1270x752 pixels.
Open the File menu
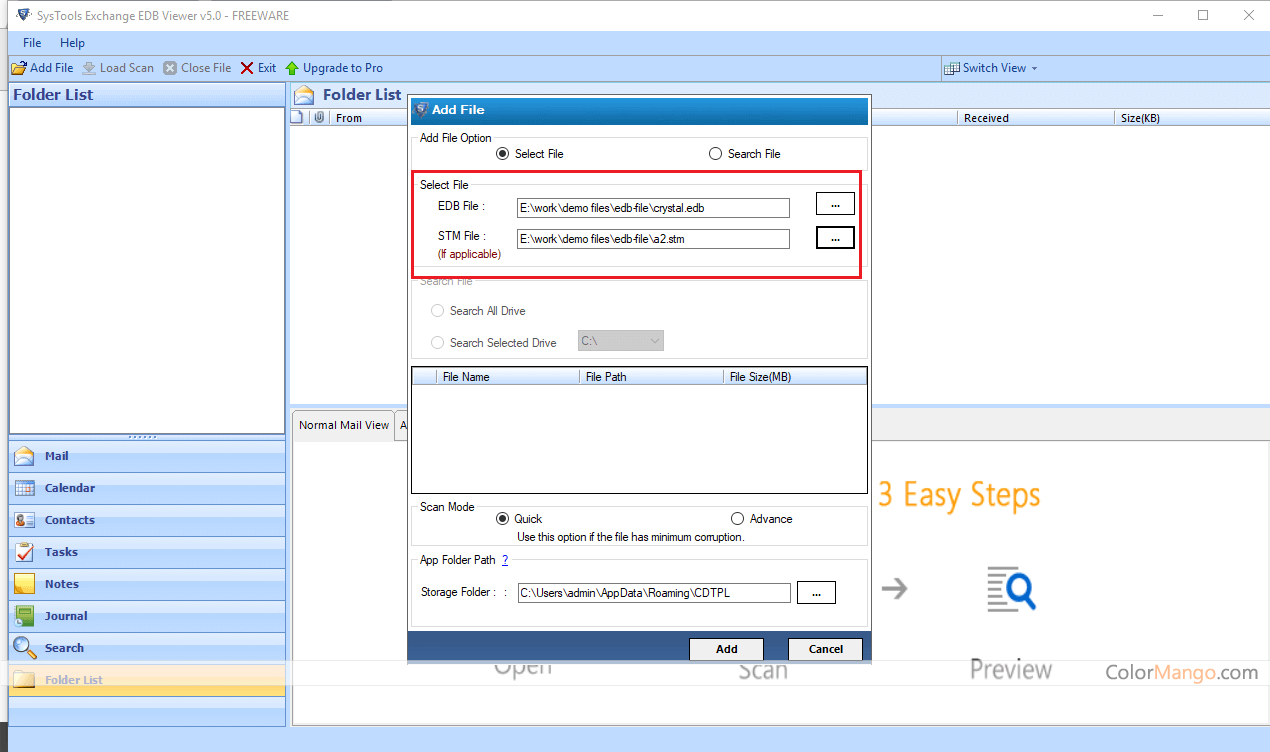(x=32, y=43)
